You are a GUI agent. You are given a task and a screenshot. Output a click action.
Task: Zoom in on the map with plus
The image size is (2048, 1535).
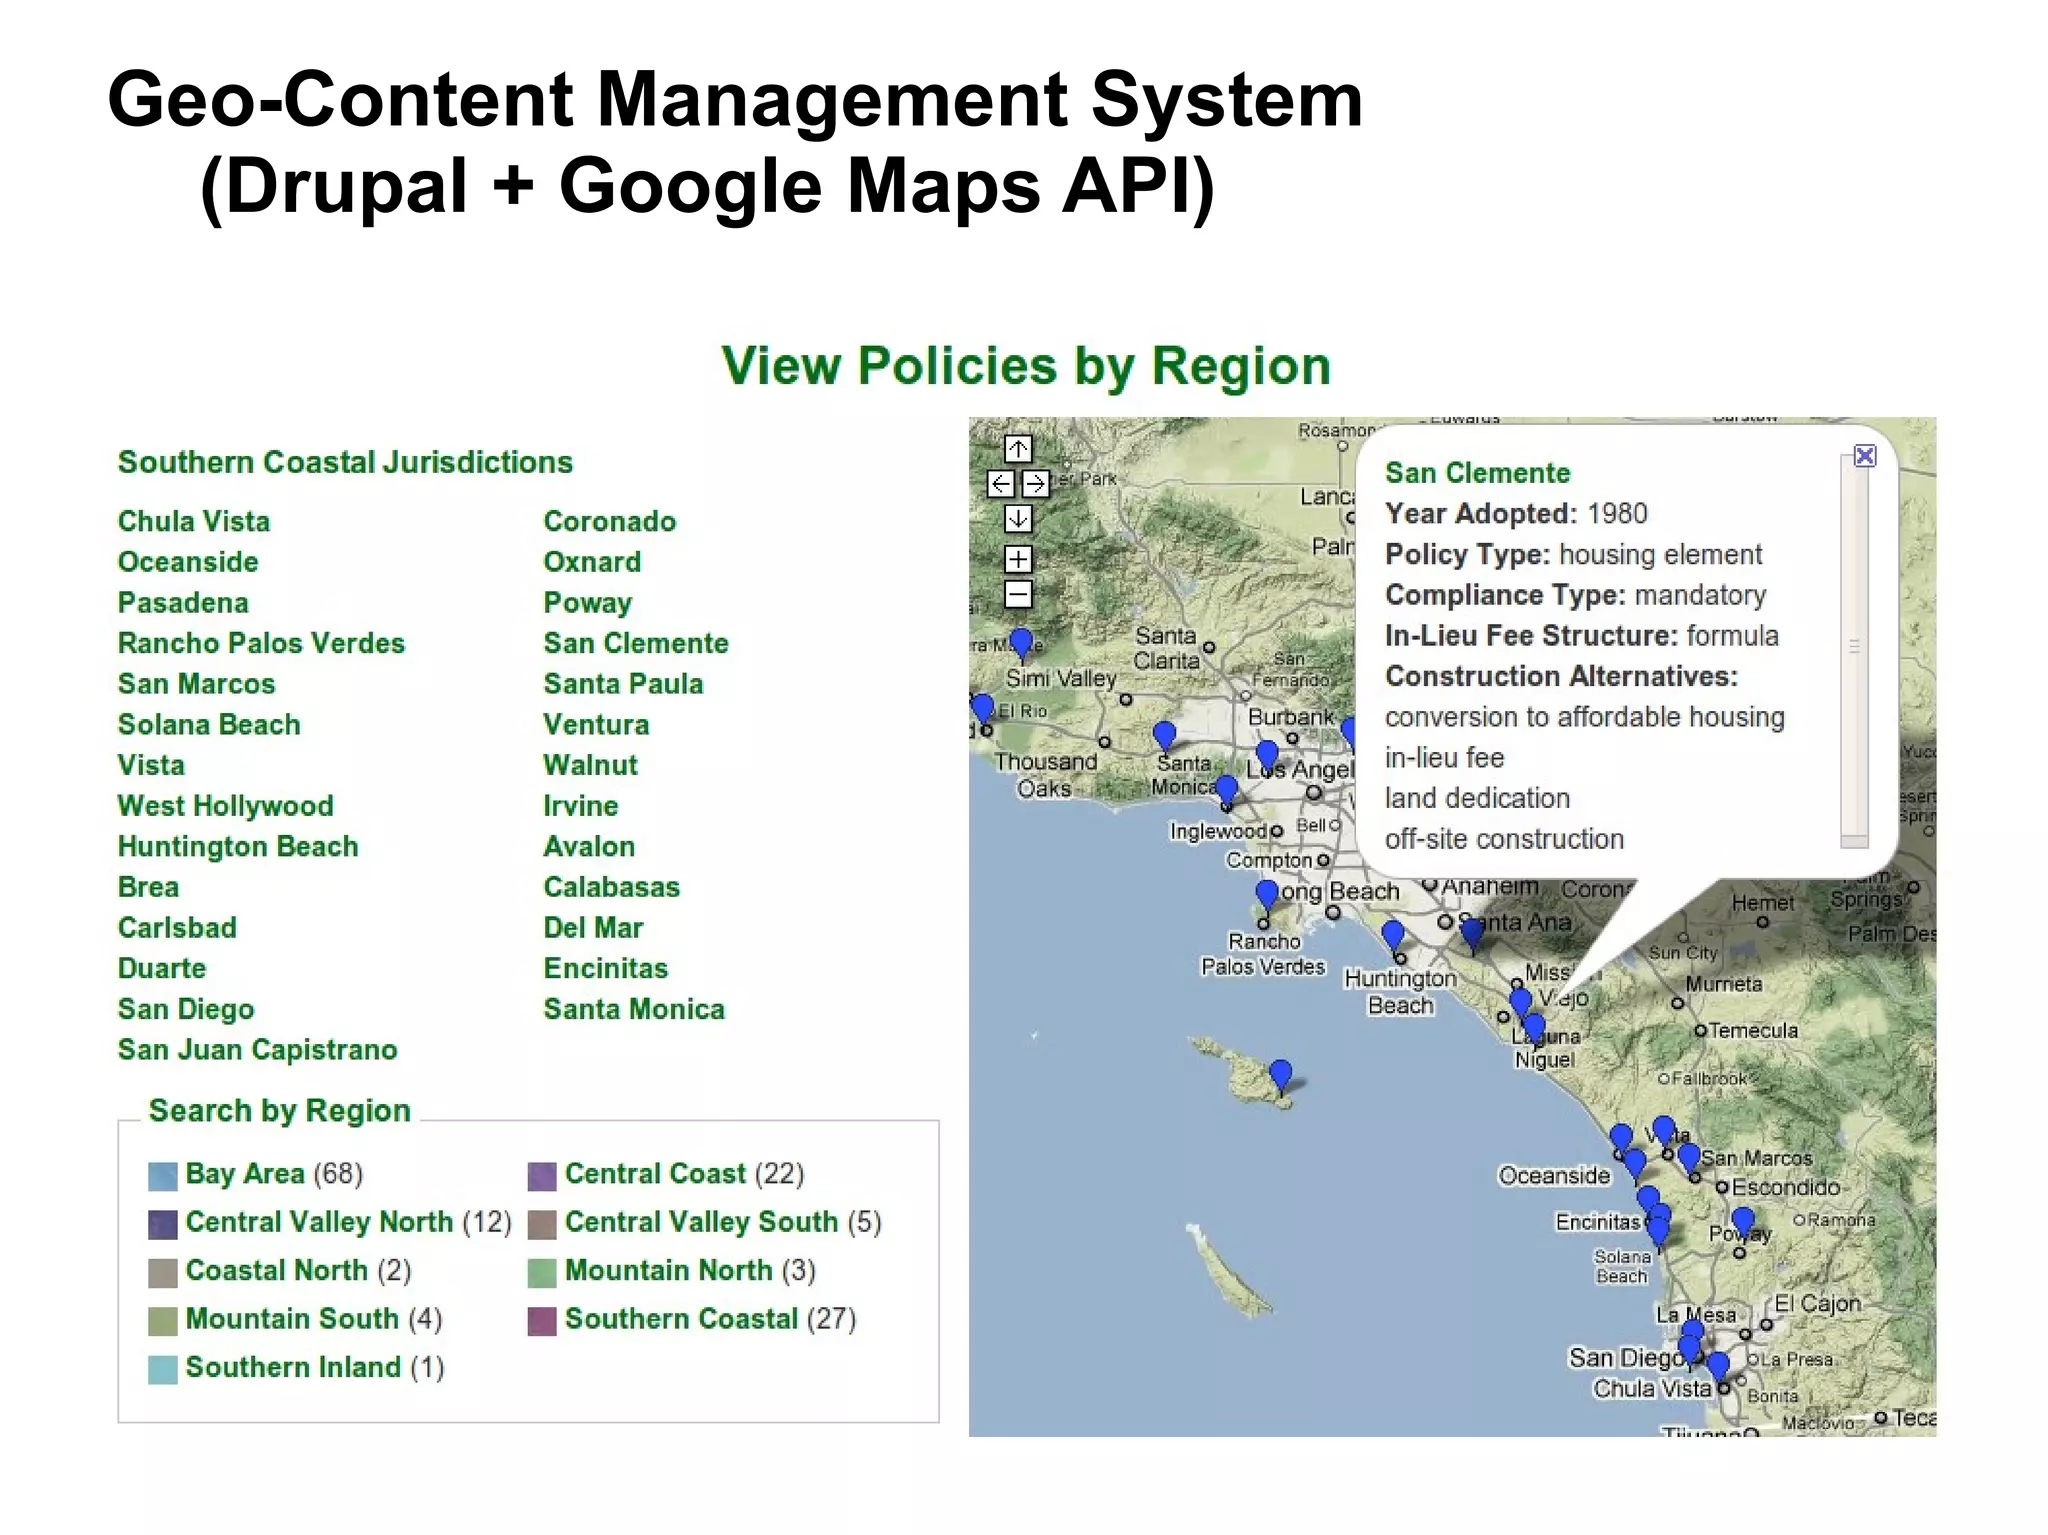[x=1018, y=559]
